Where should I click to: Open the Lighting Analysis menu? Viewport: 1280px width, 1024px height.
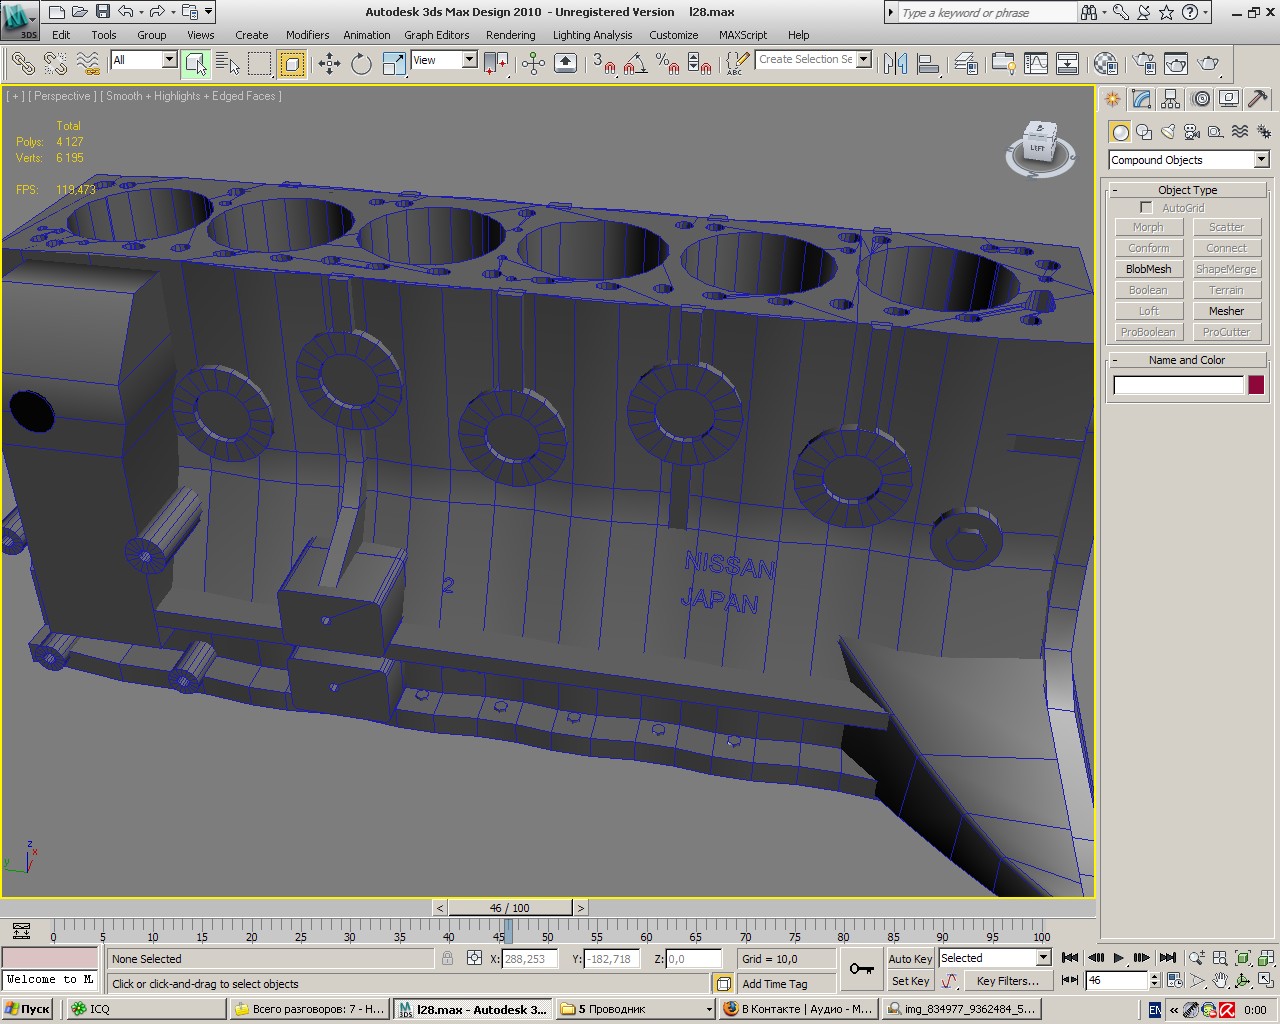(592, 35)
